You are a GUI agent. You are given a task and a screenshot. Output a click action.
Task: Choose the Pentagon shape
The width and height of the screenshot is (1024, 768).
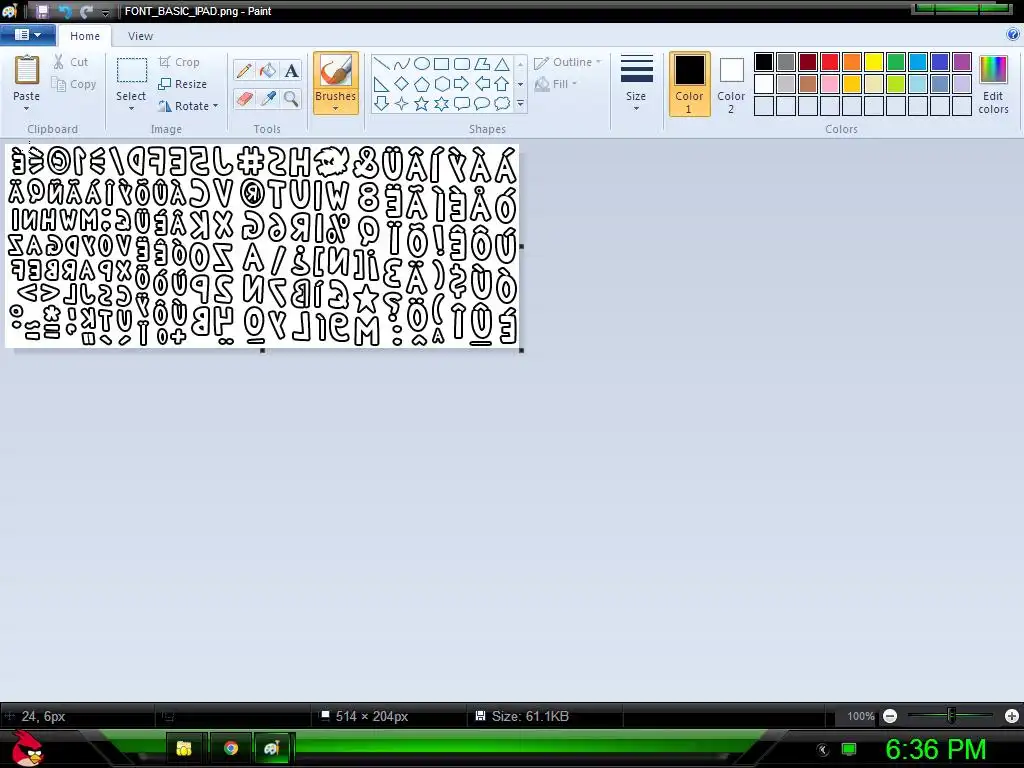422,84
